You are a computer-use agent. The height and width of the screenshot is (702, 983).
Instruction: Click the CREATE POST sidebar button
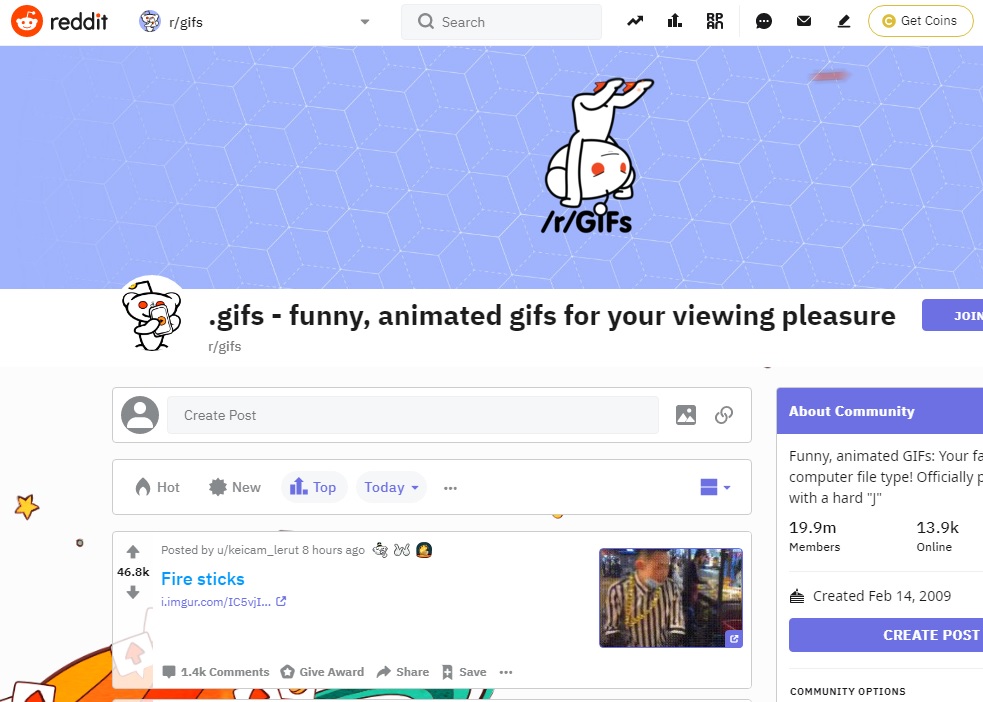tap(886, 635)
